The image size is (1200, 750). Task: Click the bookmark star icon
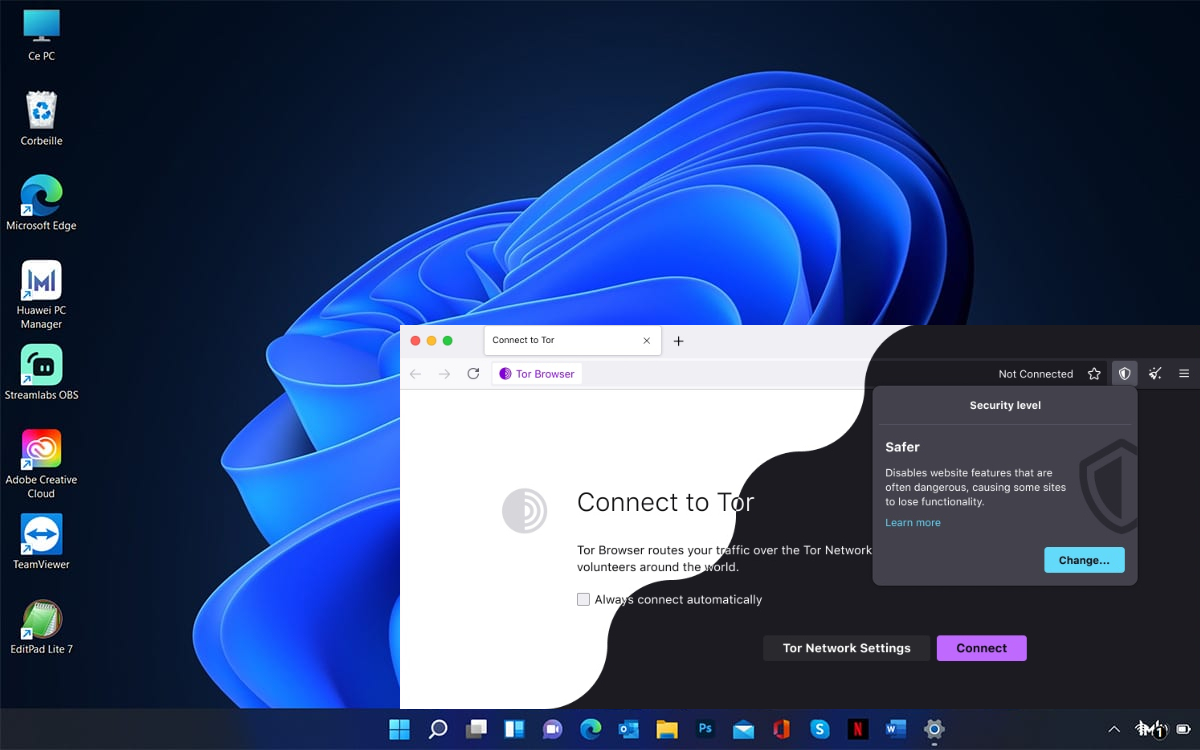pos(1094,374)
